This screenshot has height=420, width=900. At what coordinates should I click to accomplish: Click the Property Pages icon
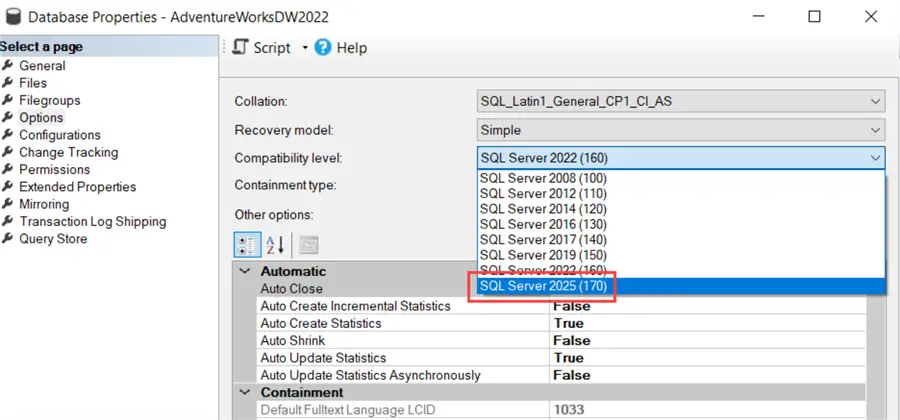click(309, 246)
